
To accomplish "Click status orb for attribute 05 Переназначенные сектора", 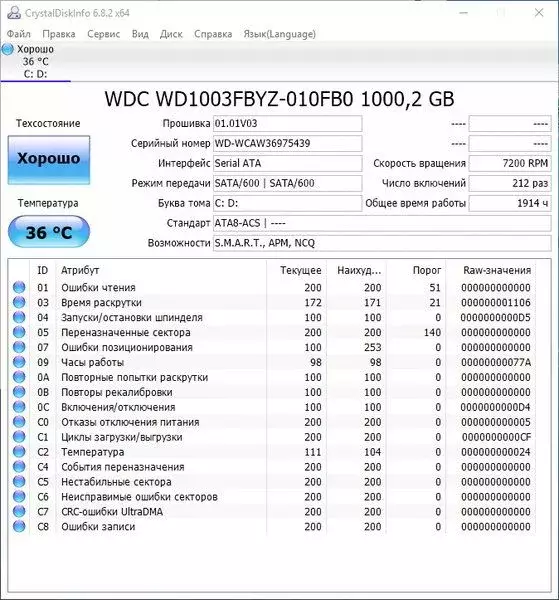I will (x=19, y=332).
